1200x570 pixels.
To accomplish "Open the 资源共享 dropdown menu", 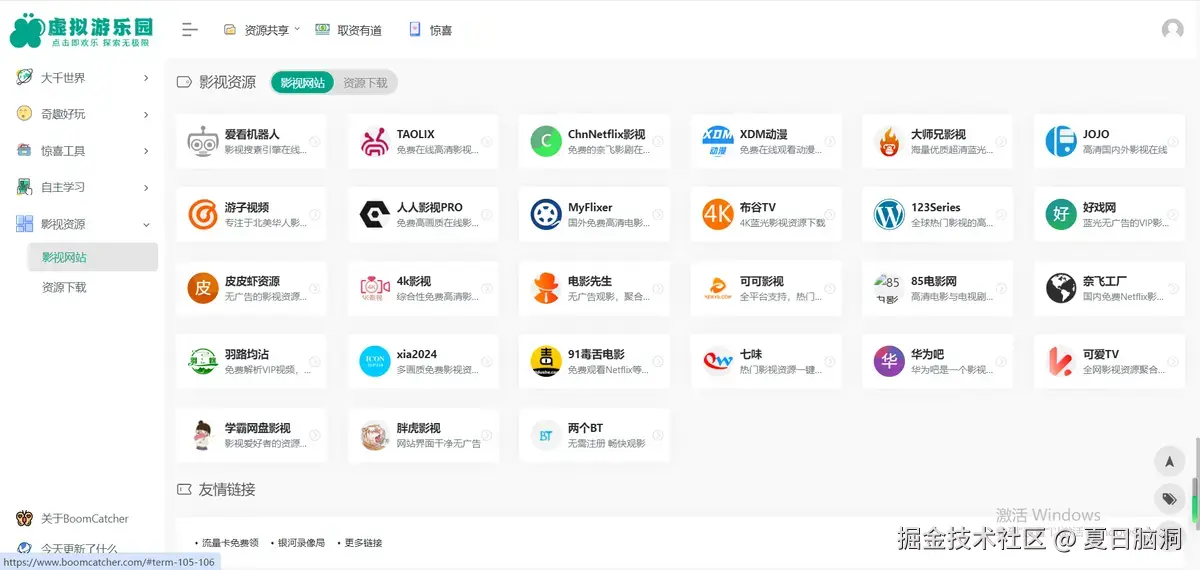I will (261, 30).
